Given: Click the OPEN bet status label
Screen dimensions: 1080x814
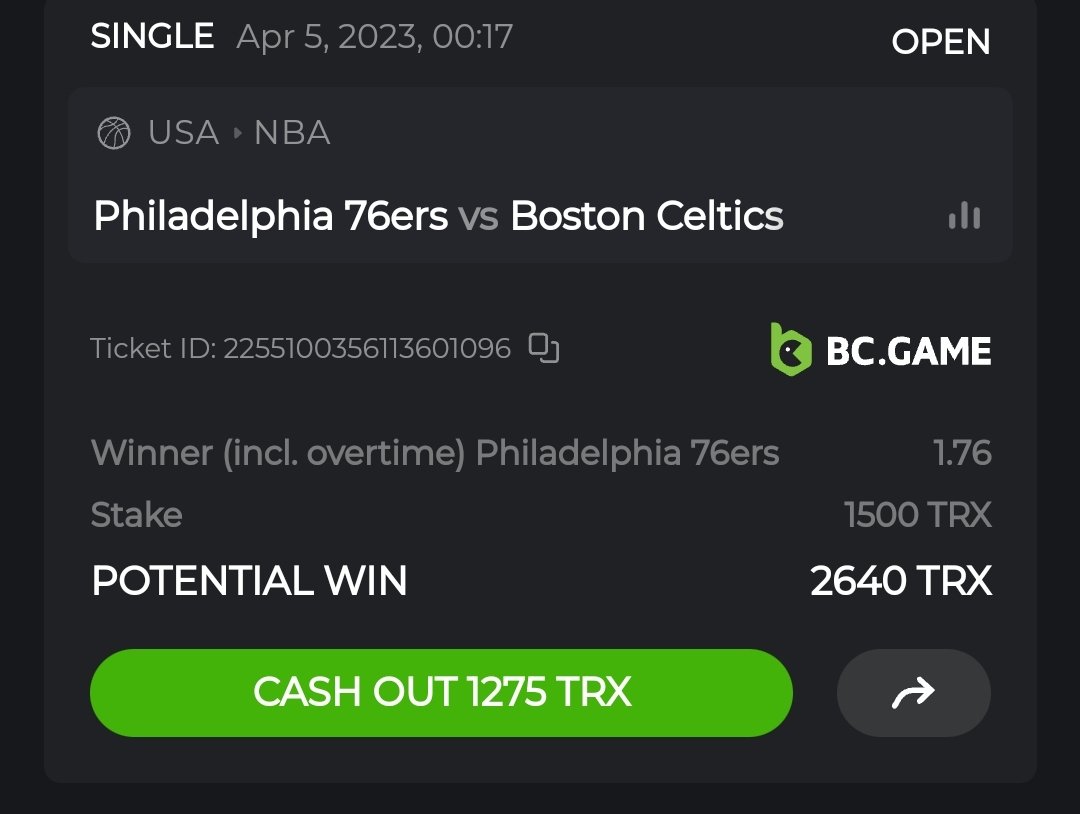Looking at the screenshot, I should 940,42.
